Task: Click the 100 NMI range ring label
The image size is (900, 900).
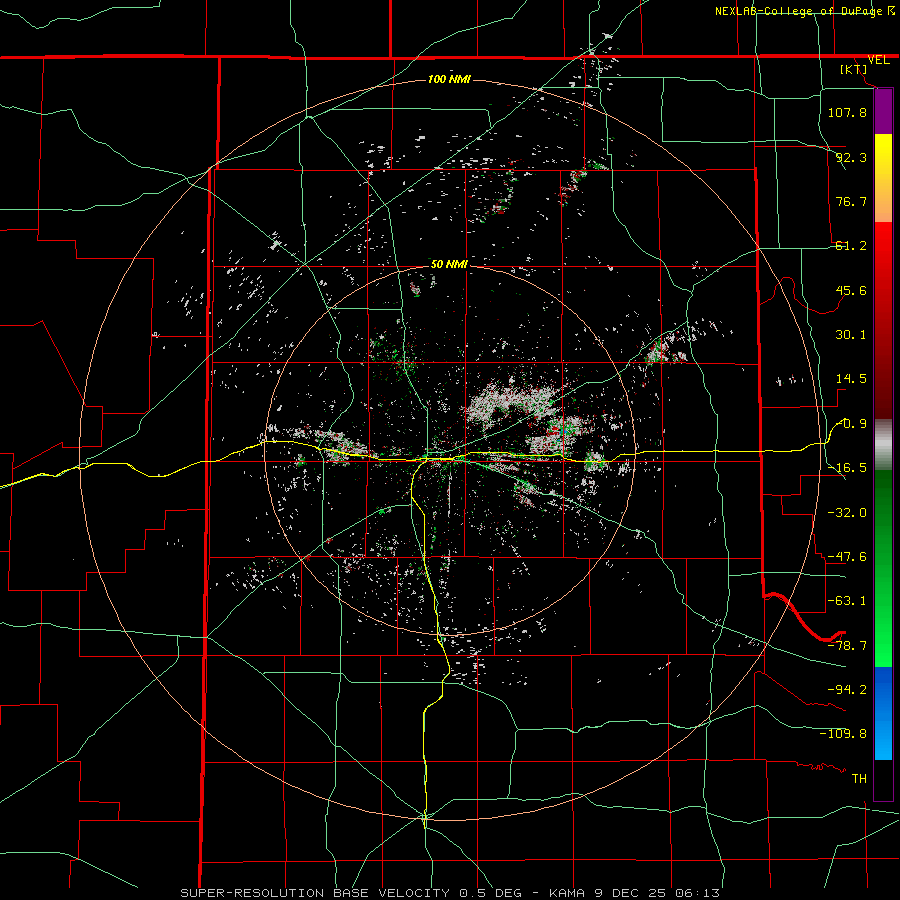Action: tap(449, 79)
